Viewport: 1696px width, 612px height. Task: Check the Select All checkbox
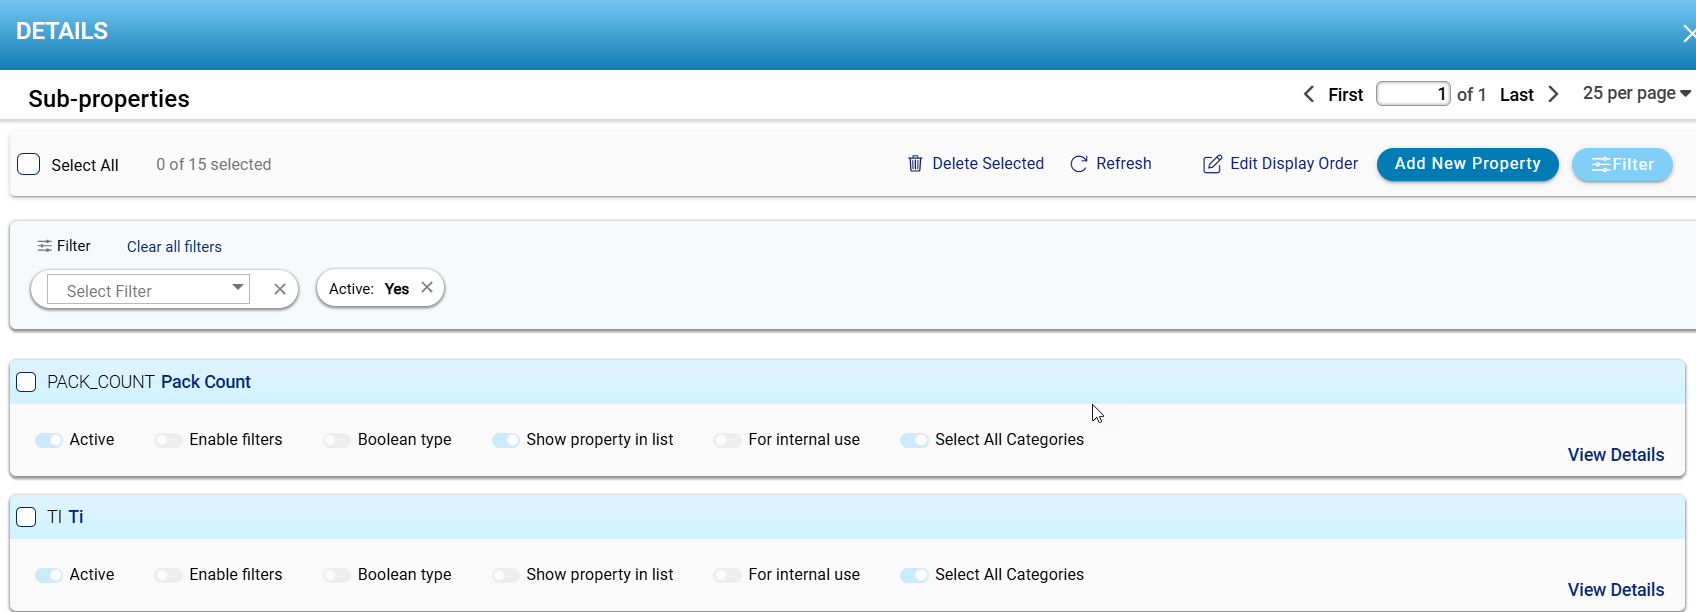point(29,165)
